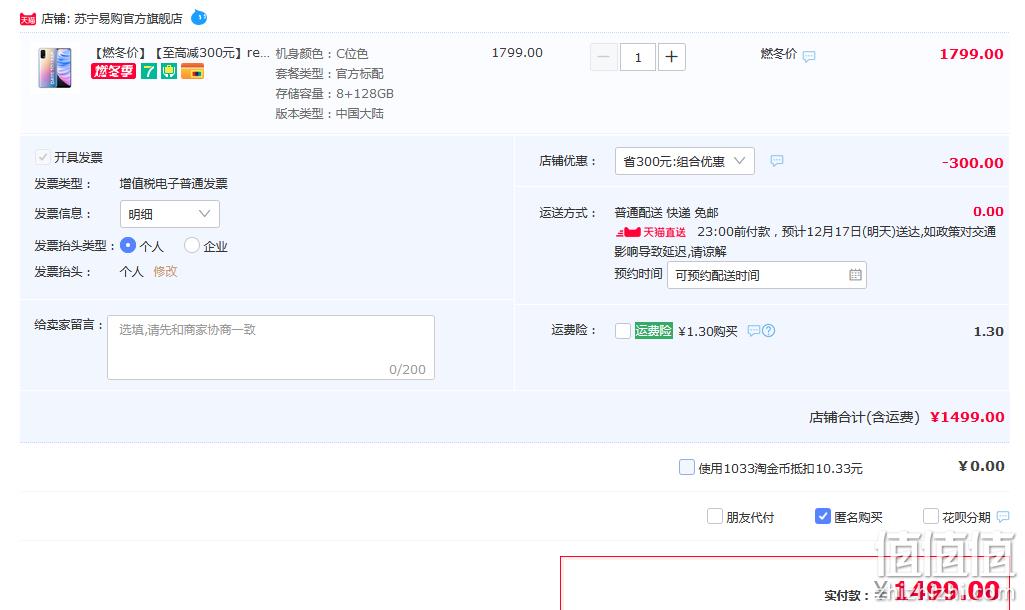Click the 增值税电子普通发票 text
1025x610 pixels.
click(173, 184)
